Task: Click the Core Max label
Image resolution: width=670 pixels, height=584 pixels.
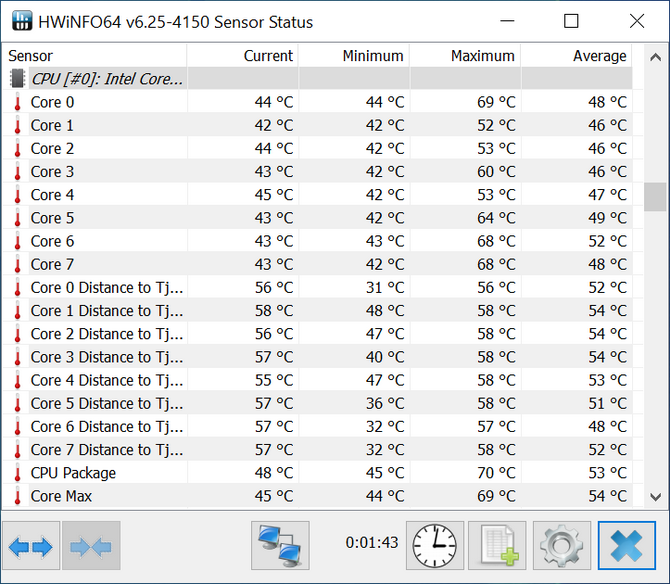Action: pyautogui.click(x=61, y=496)
